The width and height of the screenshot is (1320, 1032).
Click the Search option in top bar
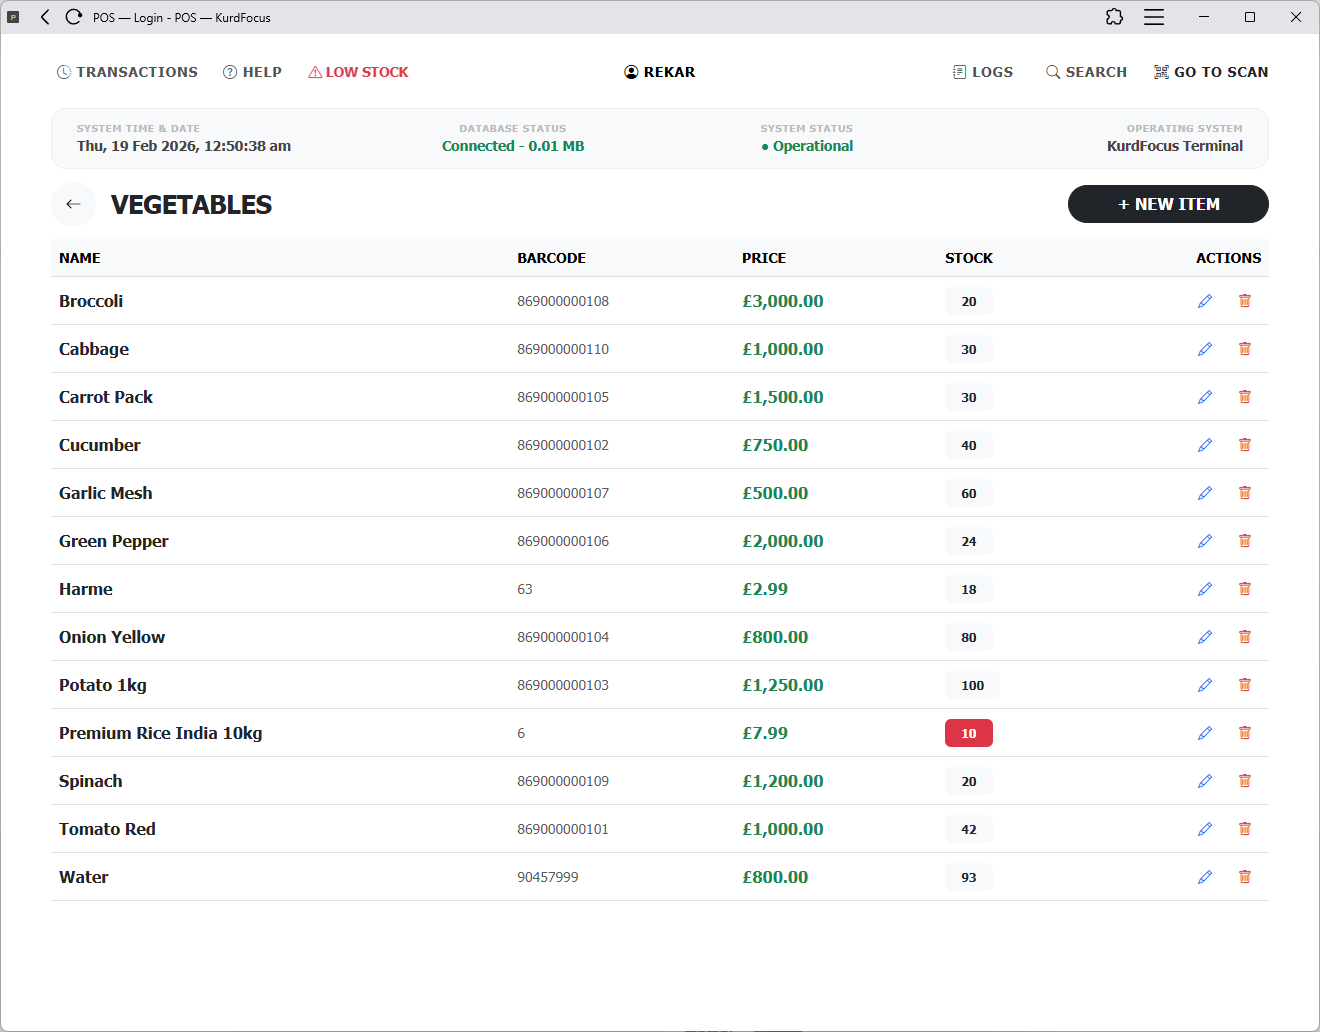tap(1086, 72)
